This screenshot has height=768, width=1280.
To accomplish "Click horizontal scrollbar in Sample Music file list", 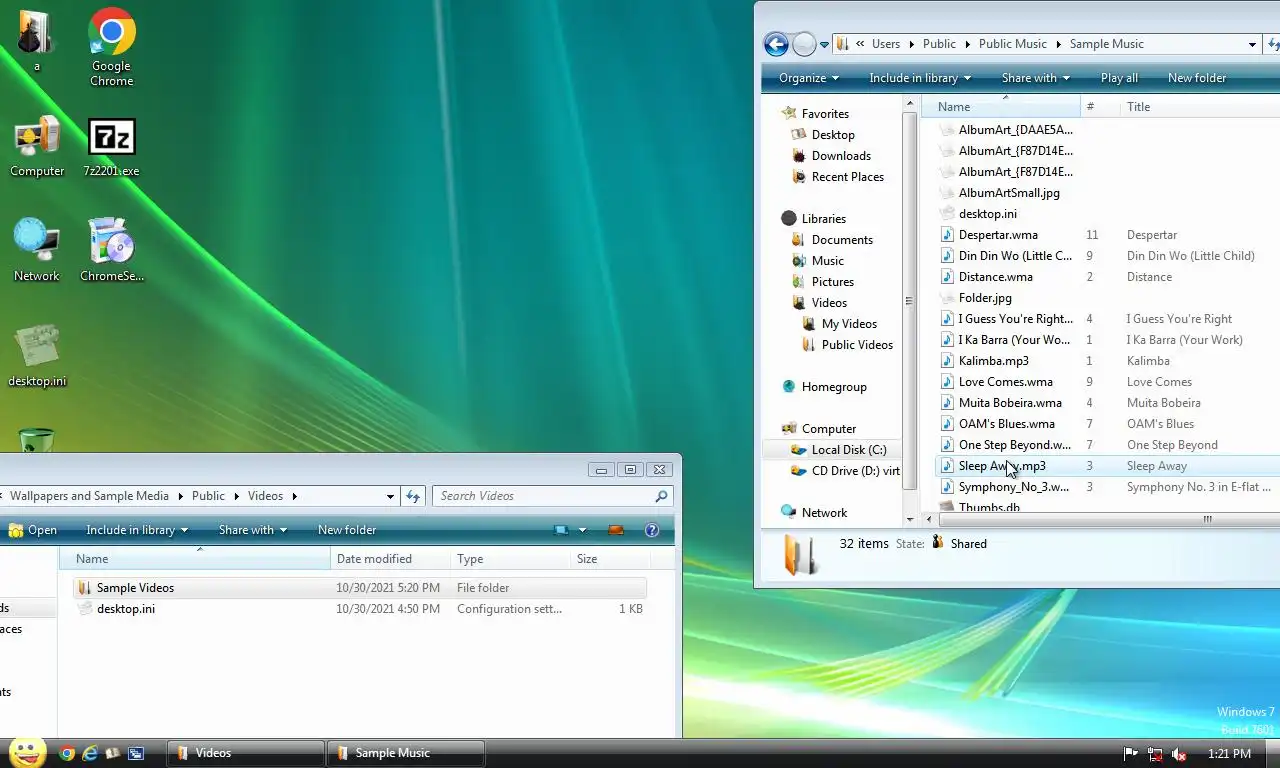I will (1207, 519).
